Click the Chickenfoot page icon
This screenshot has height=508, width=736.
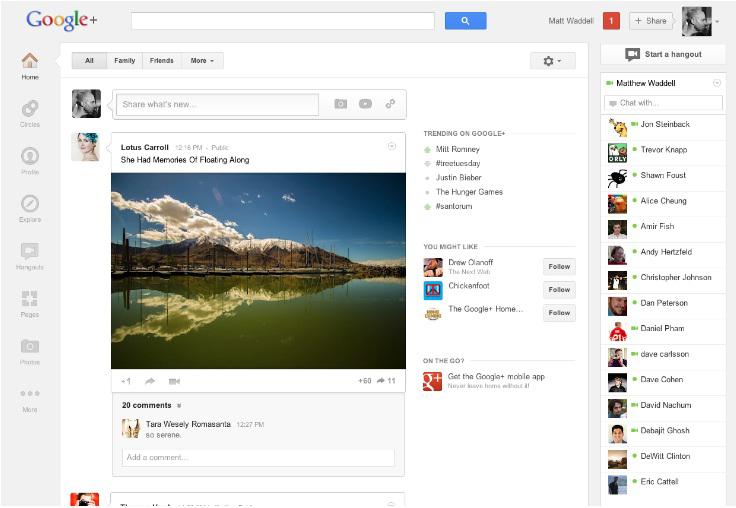click(433, 291)
